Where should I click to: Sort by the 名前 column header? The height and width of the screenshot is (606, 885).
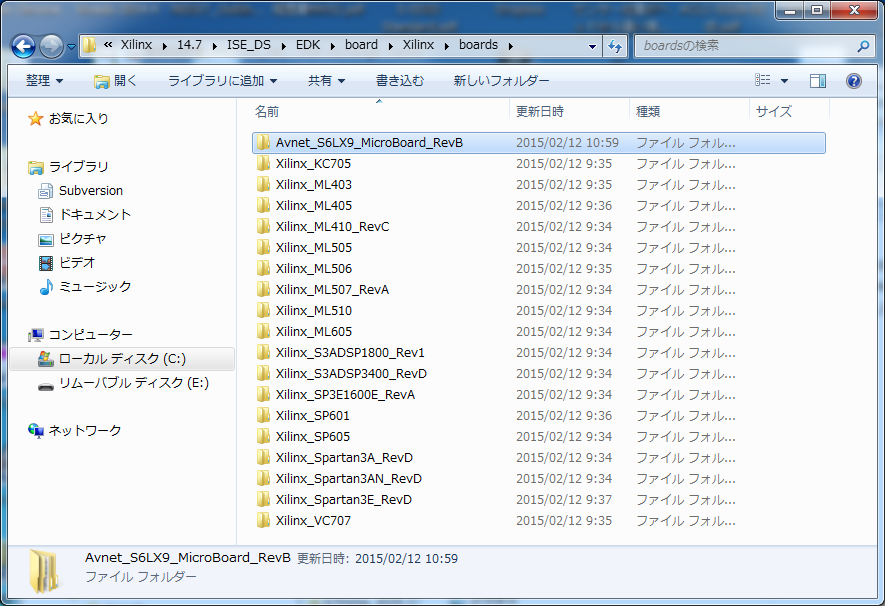[379, 112]
